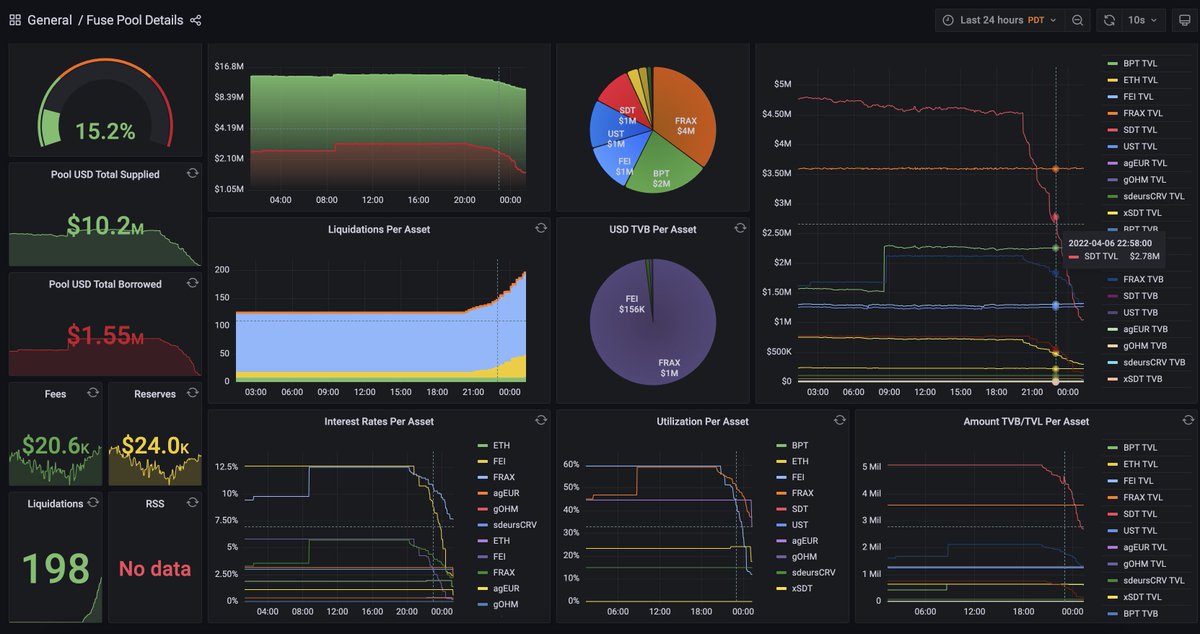Open the Reserves panel title menu
The height and width of the screenshot is (634, 1200).
pos(155,394)
